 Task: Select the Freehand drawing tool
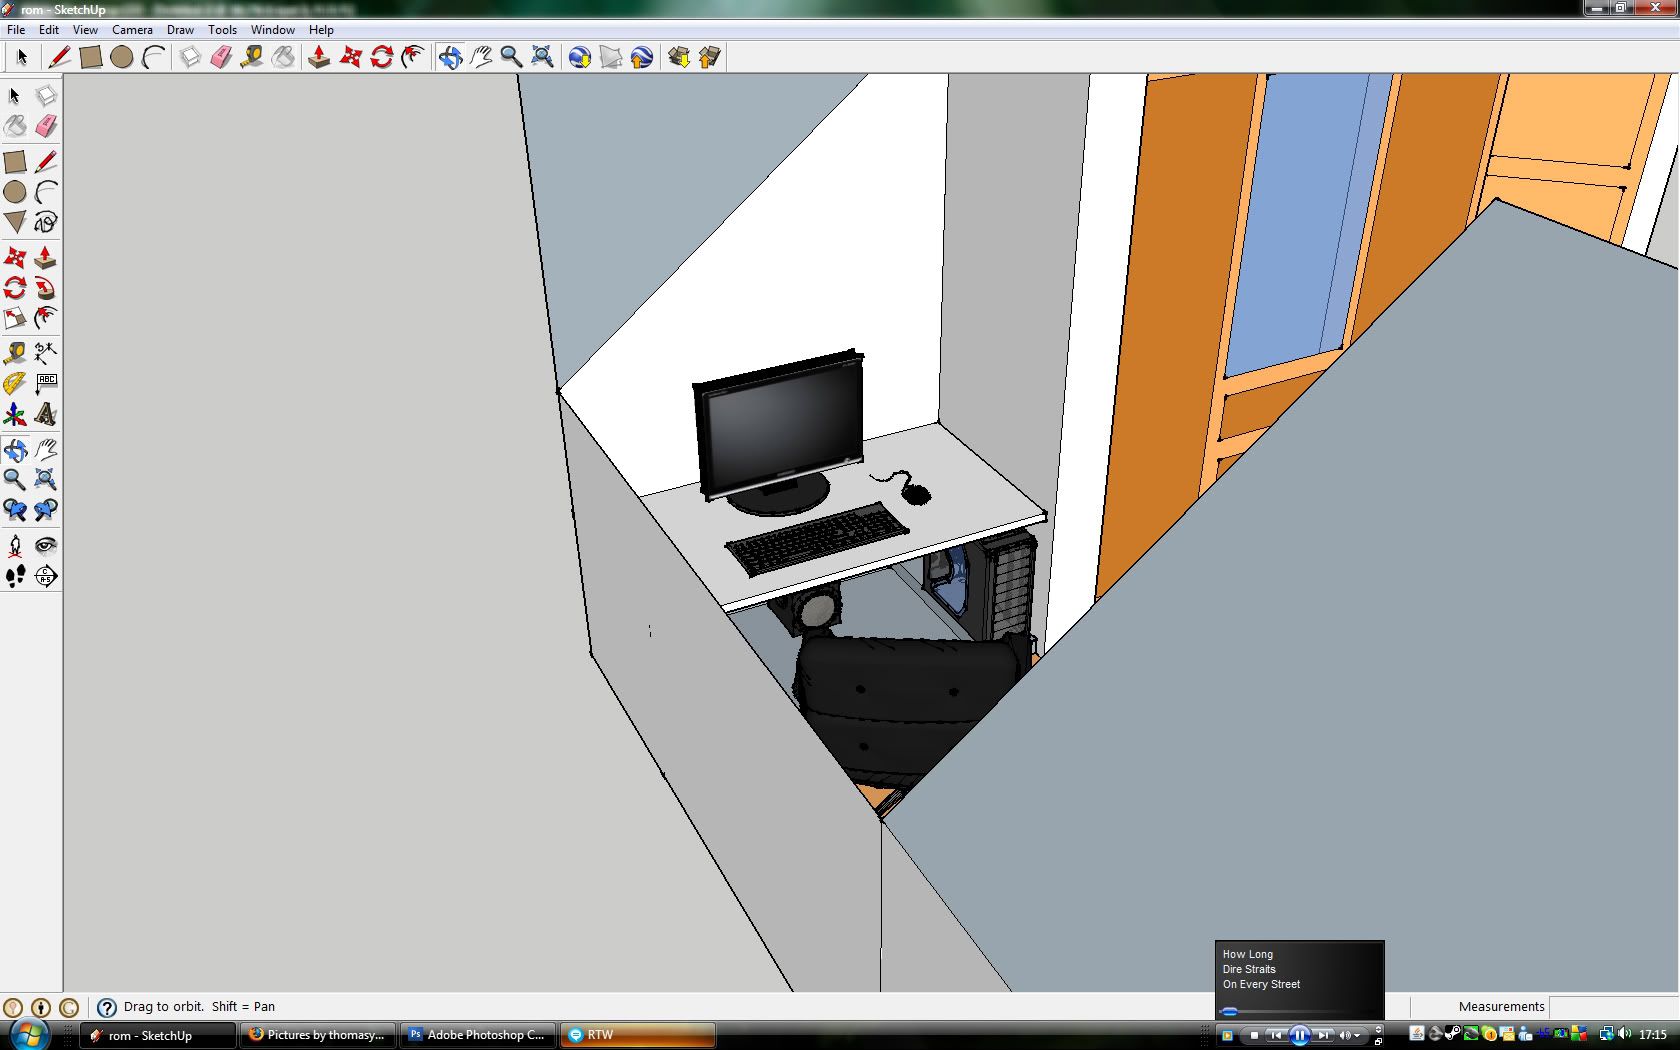(45, 222)
